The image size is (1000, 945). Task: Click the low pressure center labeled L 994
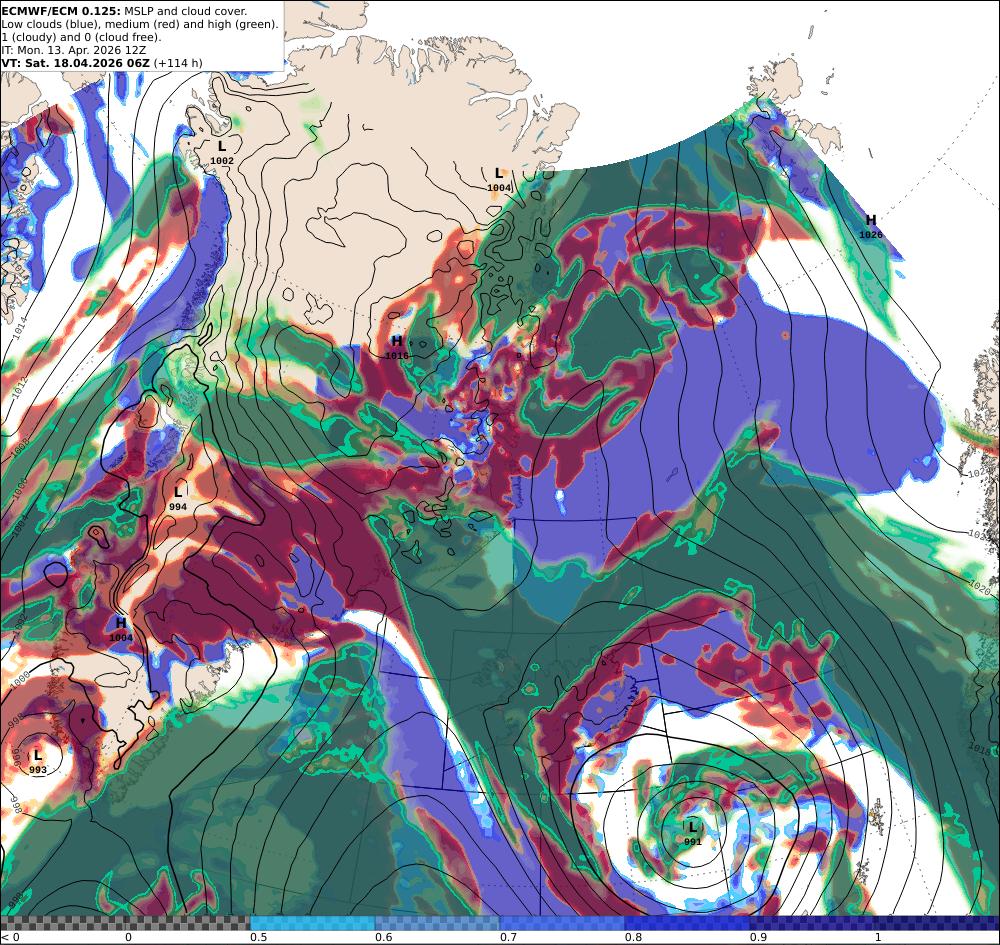[178, 499]
